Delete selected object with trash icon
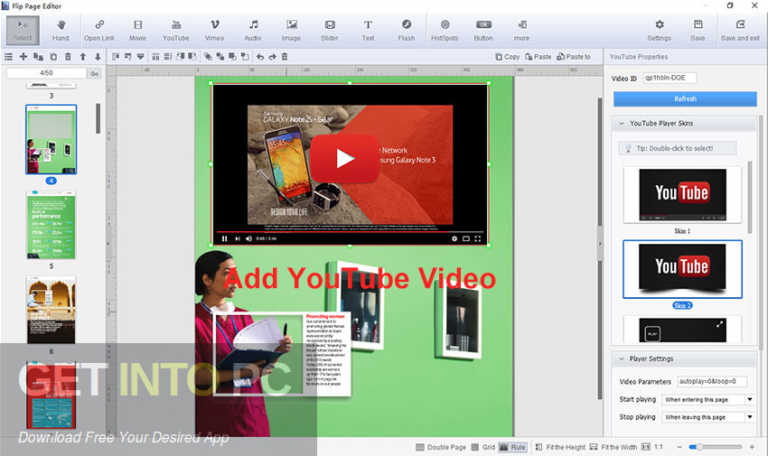 [285, 57]
